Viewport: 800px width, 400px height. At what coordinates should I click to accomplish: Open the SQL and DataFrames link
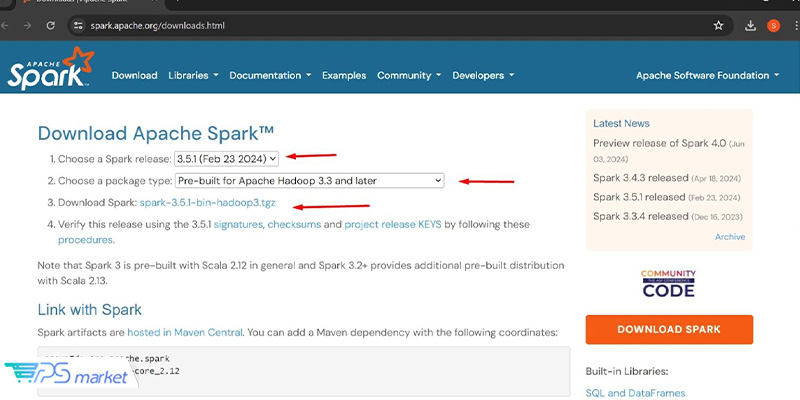coord(636,393)
